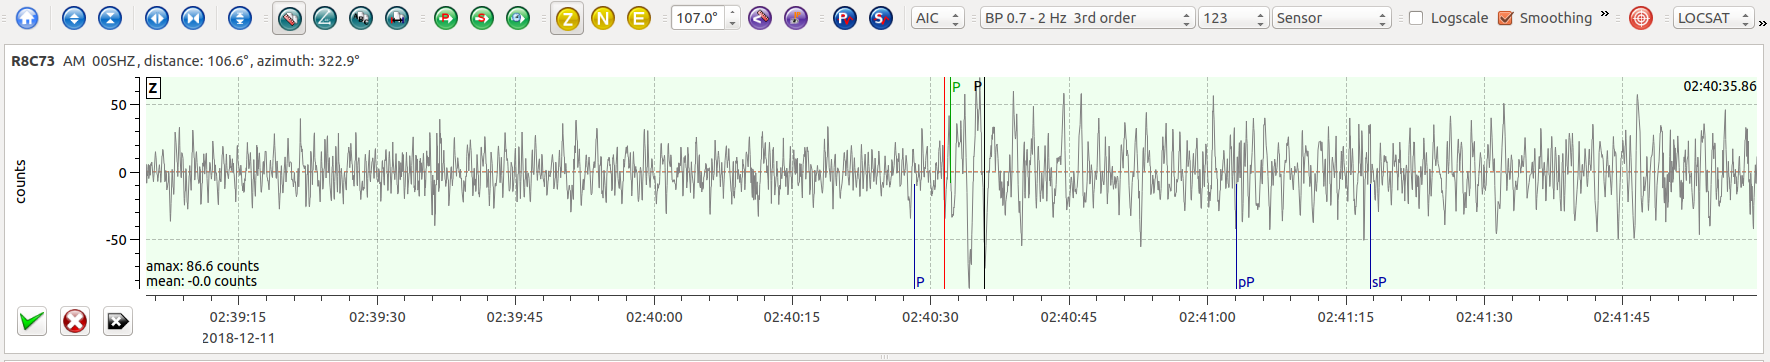Click the pP phase marker on the trace
The image size is (1770, 362).
pyautogui.click(x=1246, y=282)
